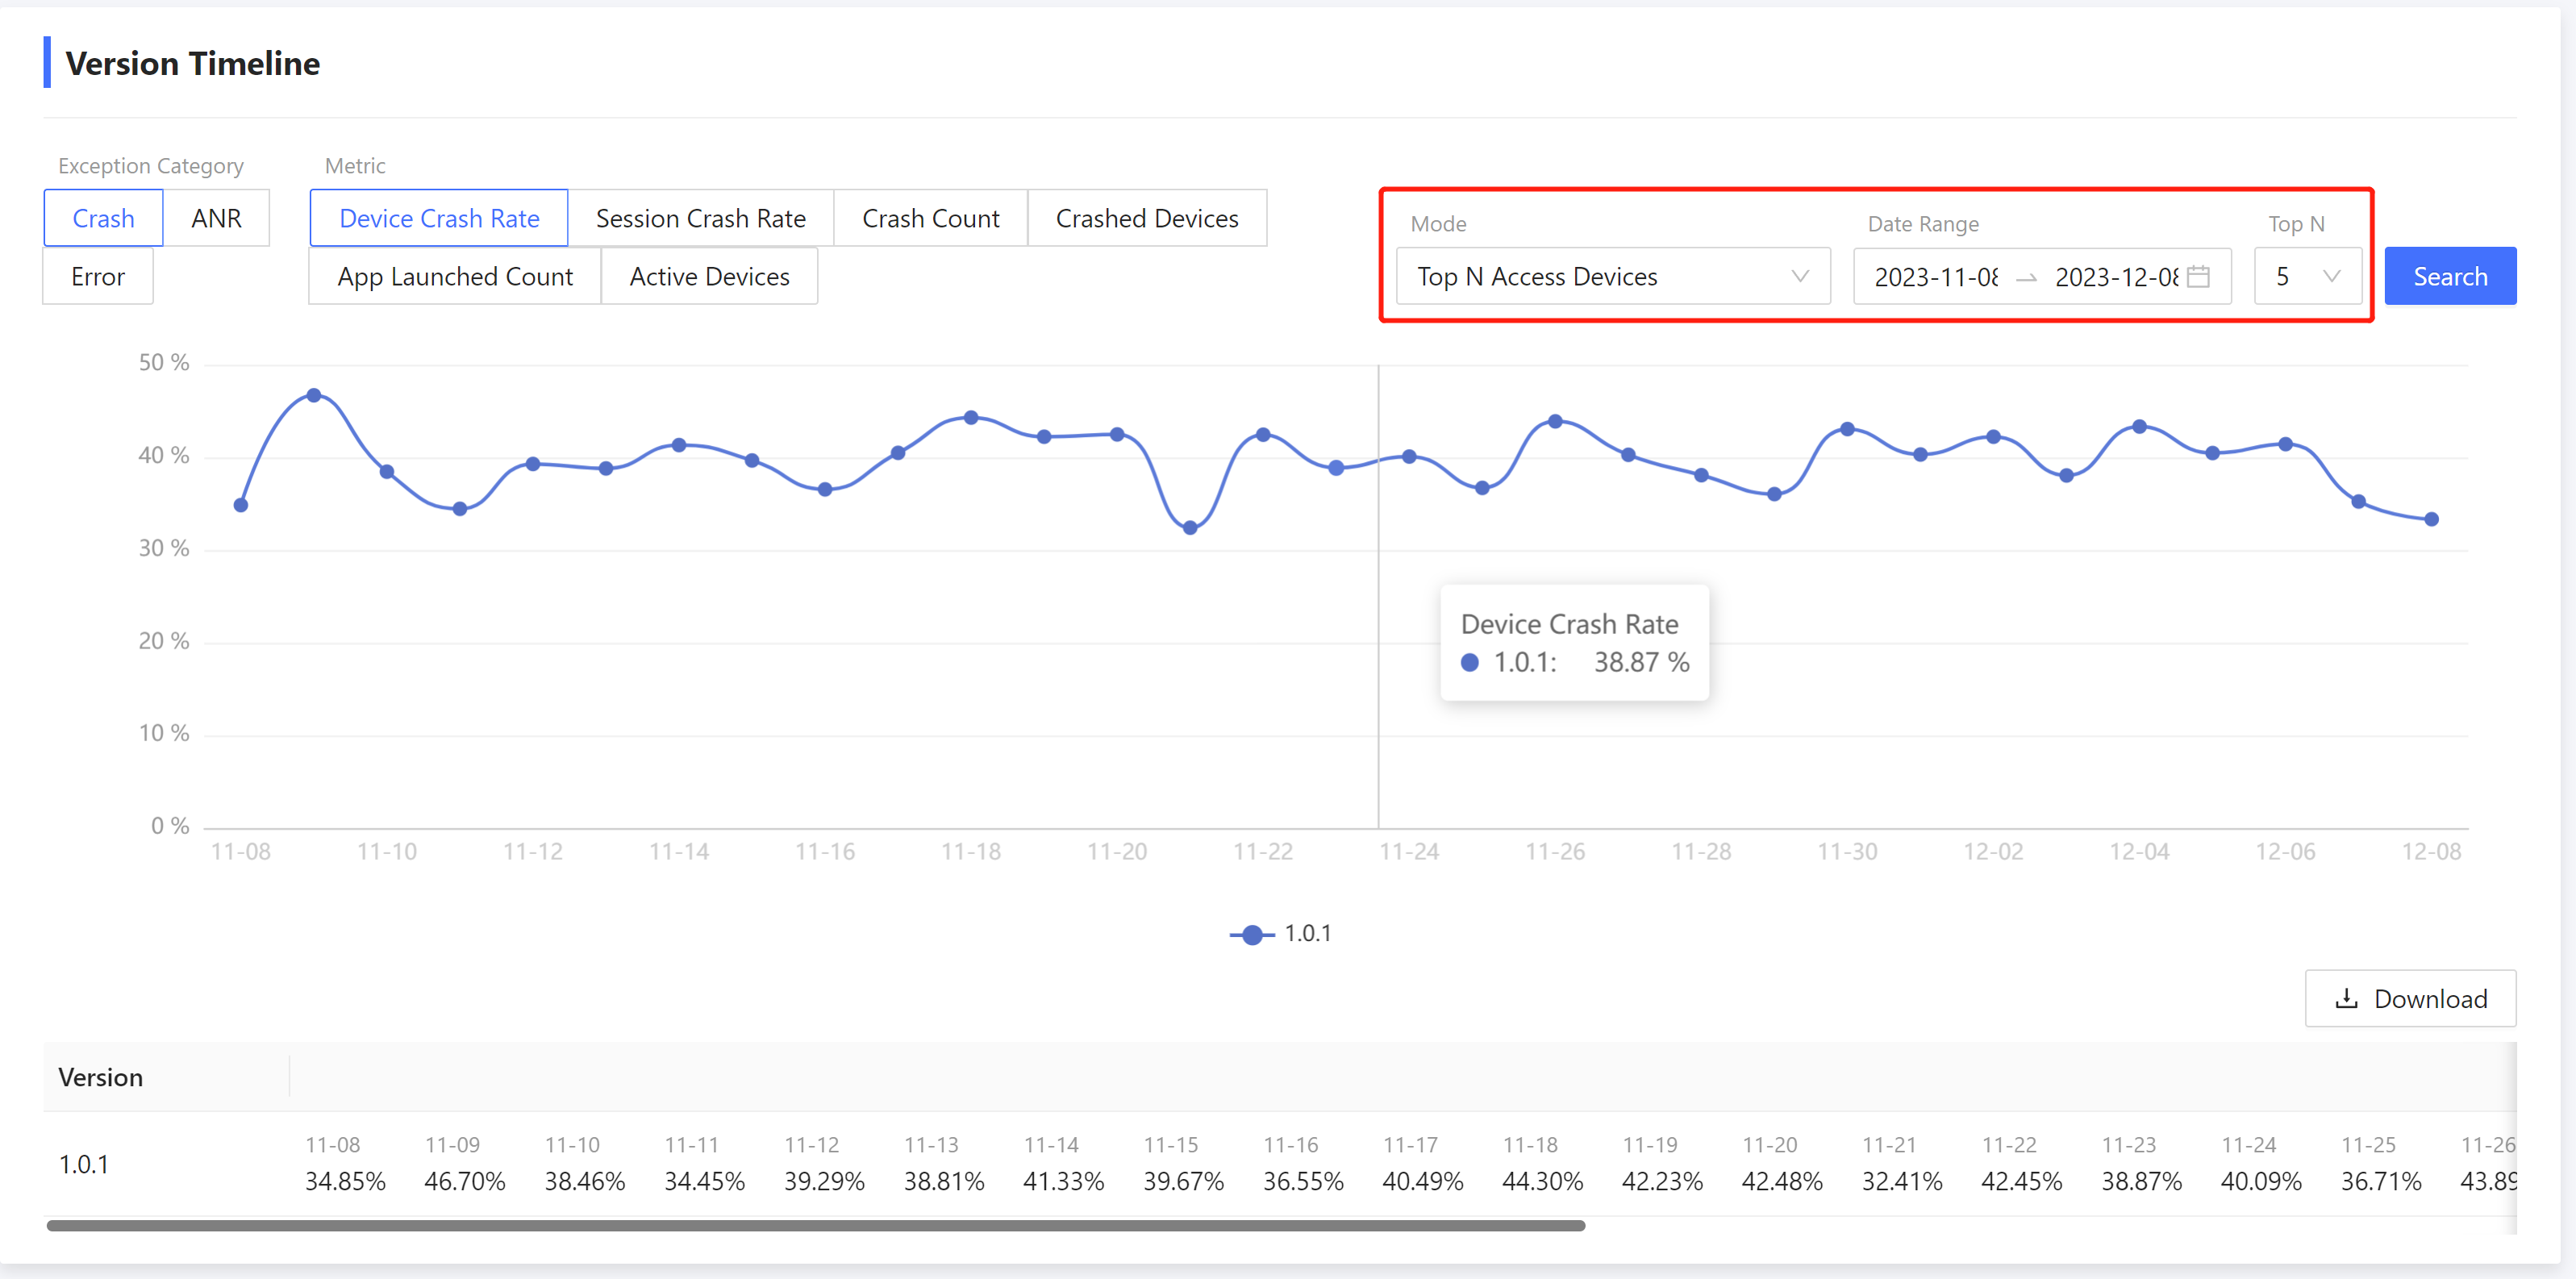Viewport: 2576px width, 1279px height.
Task: Click the 40.09% table value
Action: point(2261,1181)
